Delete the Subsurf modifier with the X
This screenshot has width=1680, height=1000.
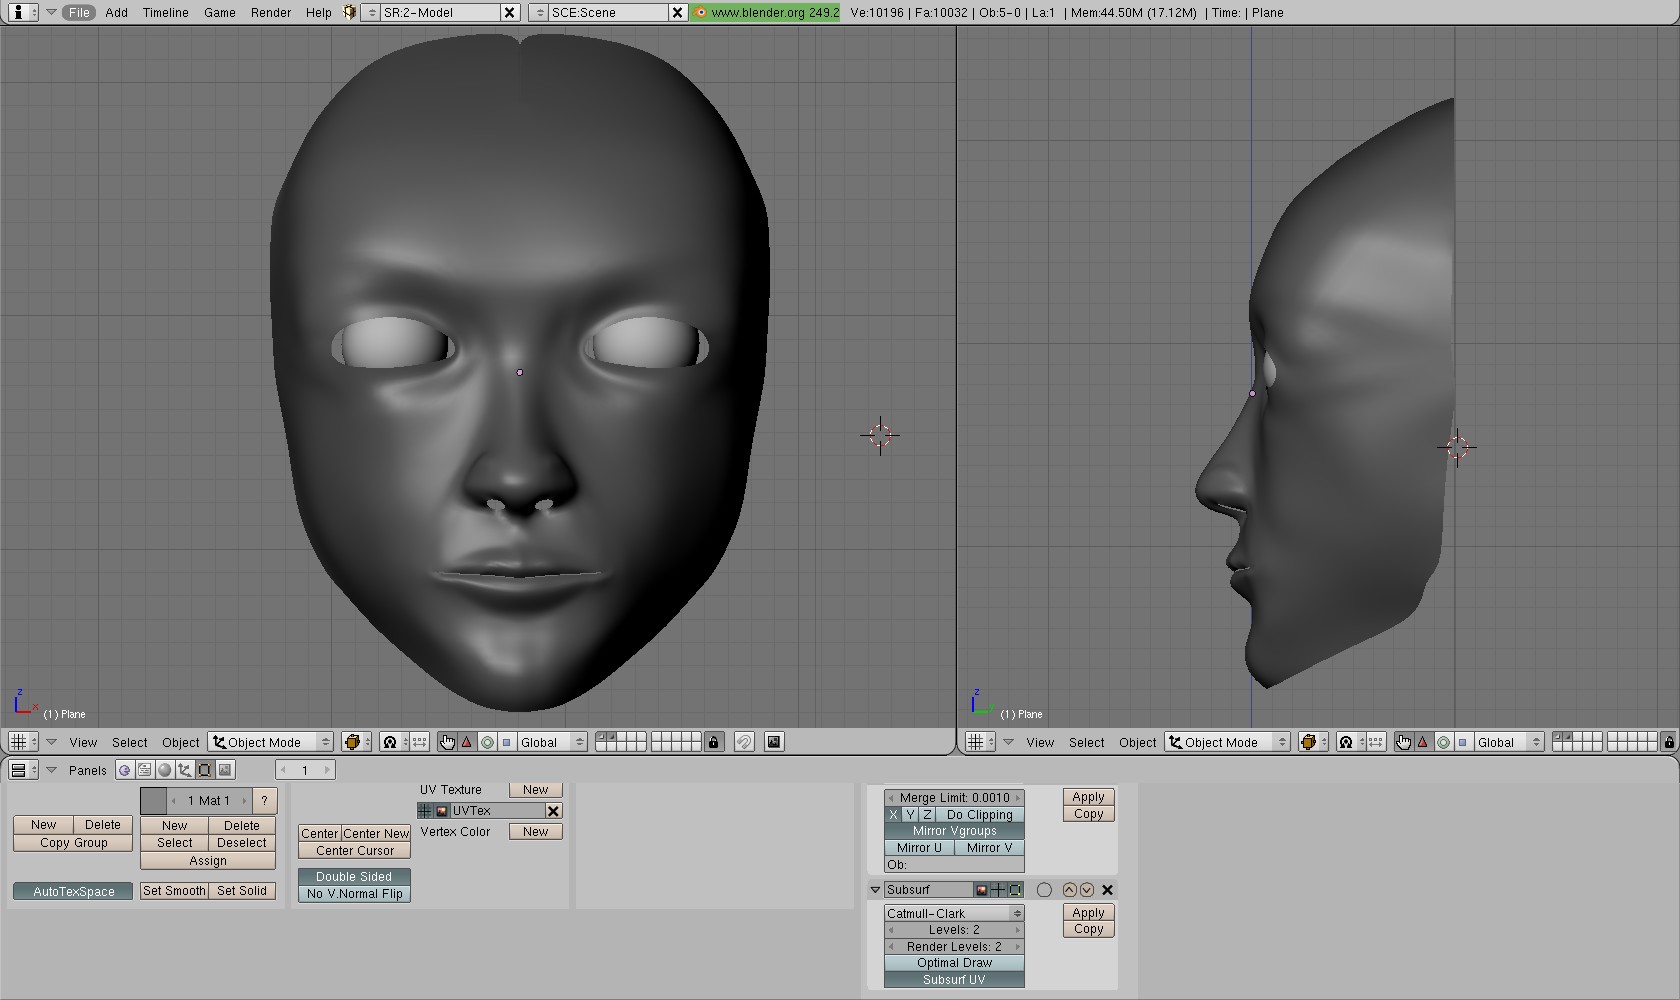1107,890
